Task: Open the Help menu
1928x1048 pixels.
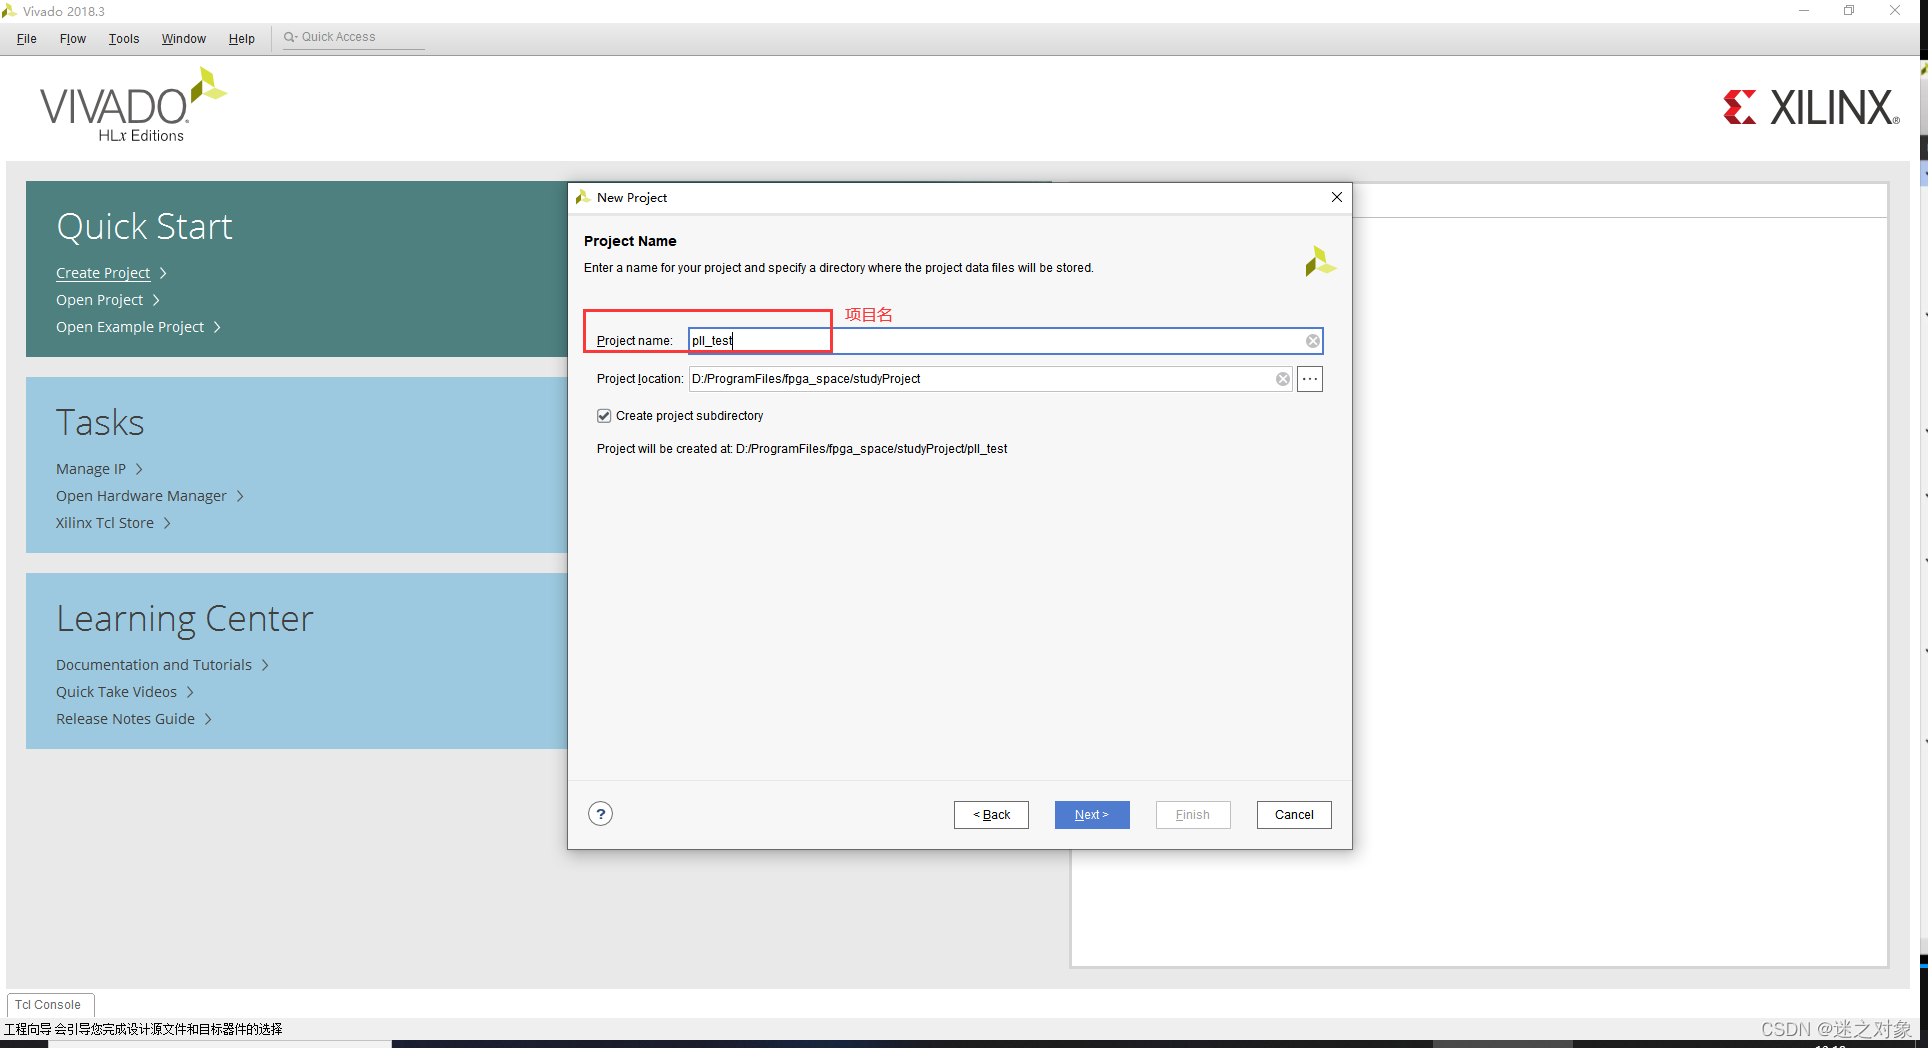Action: pos(242,39)
